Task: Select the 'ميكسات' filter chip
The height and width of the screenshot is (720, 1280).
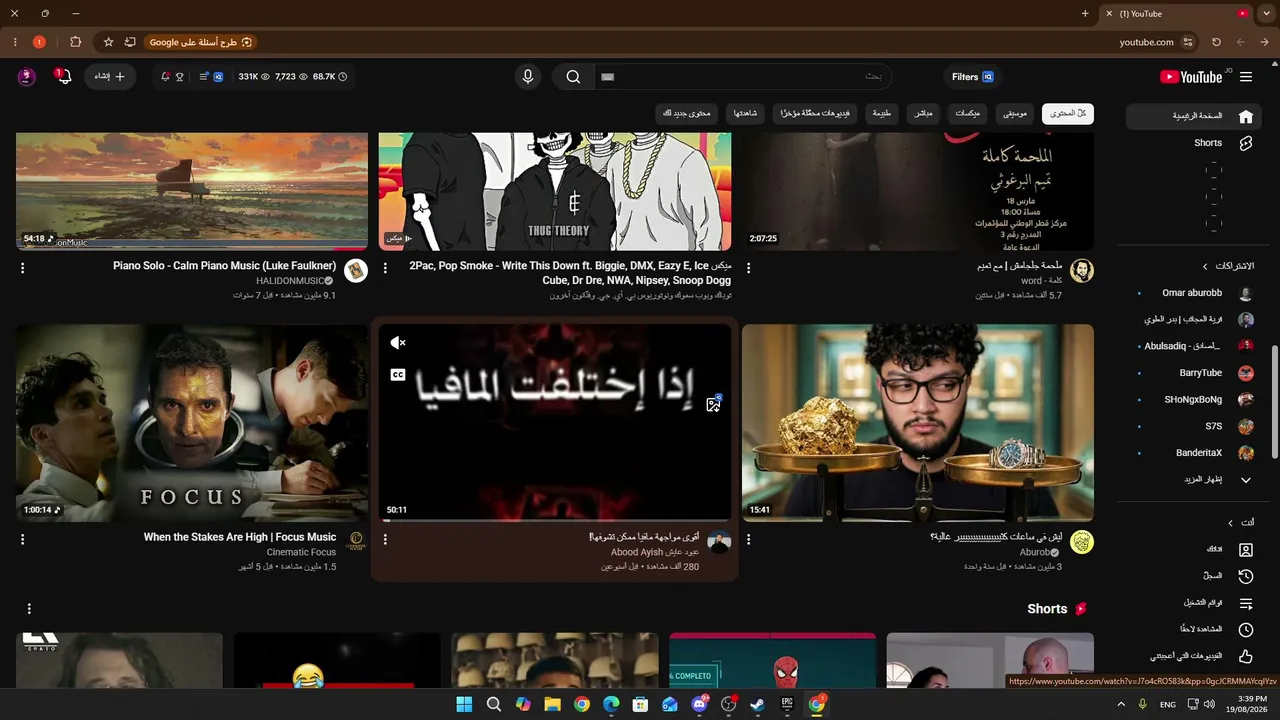Action: (967, 113)
